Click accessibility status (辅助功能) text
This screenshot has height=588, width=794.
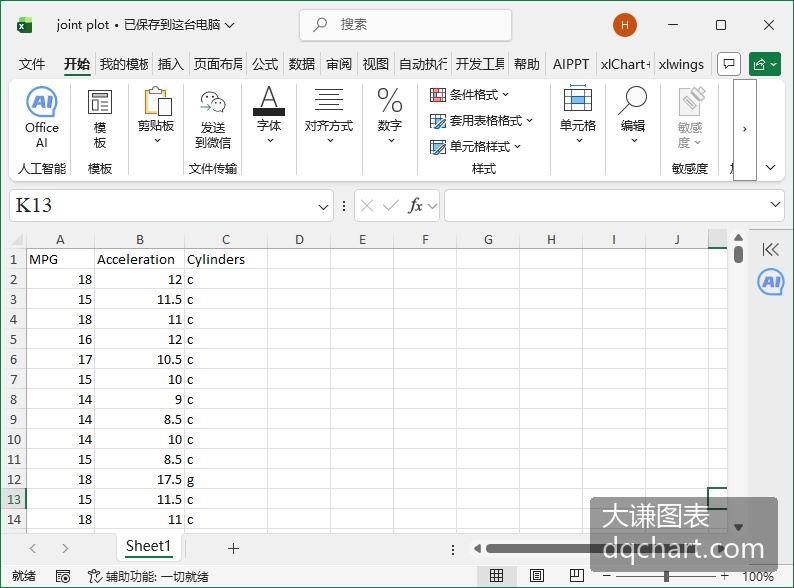pos(147,576)
